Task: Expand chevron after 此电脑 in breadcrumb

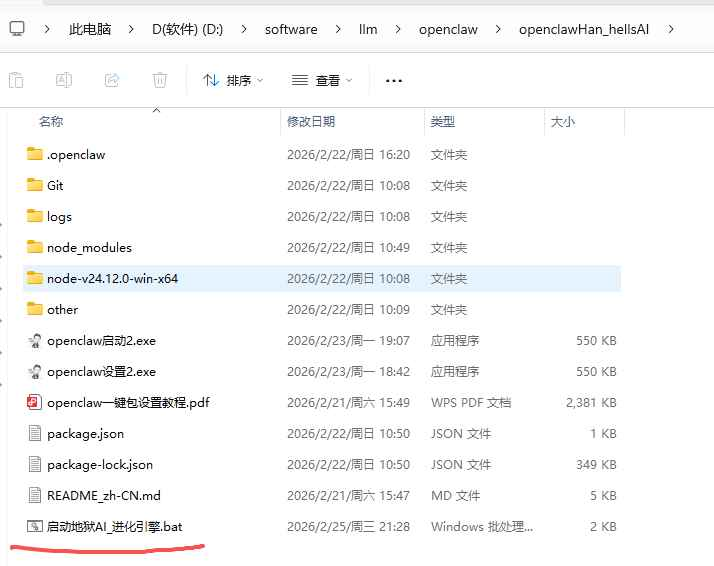Action: (131, 29)
